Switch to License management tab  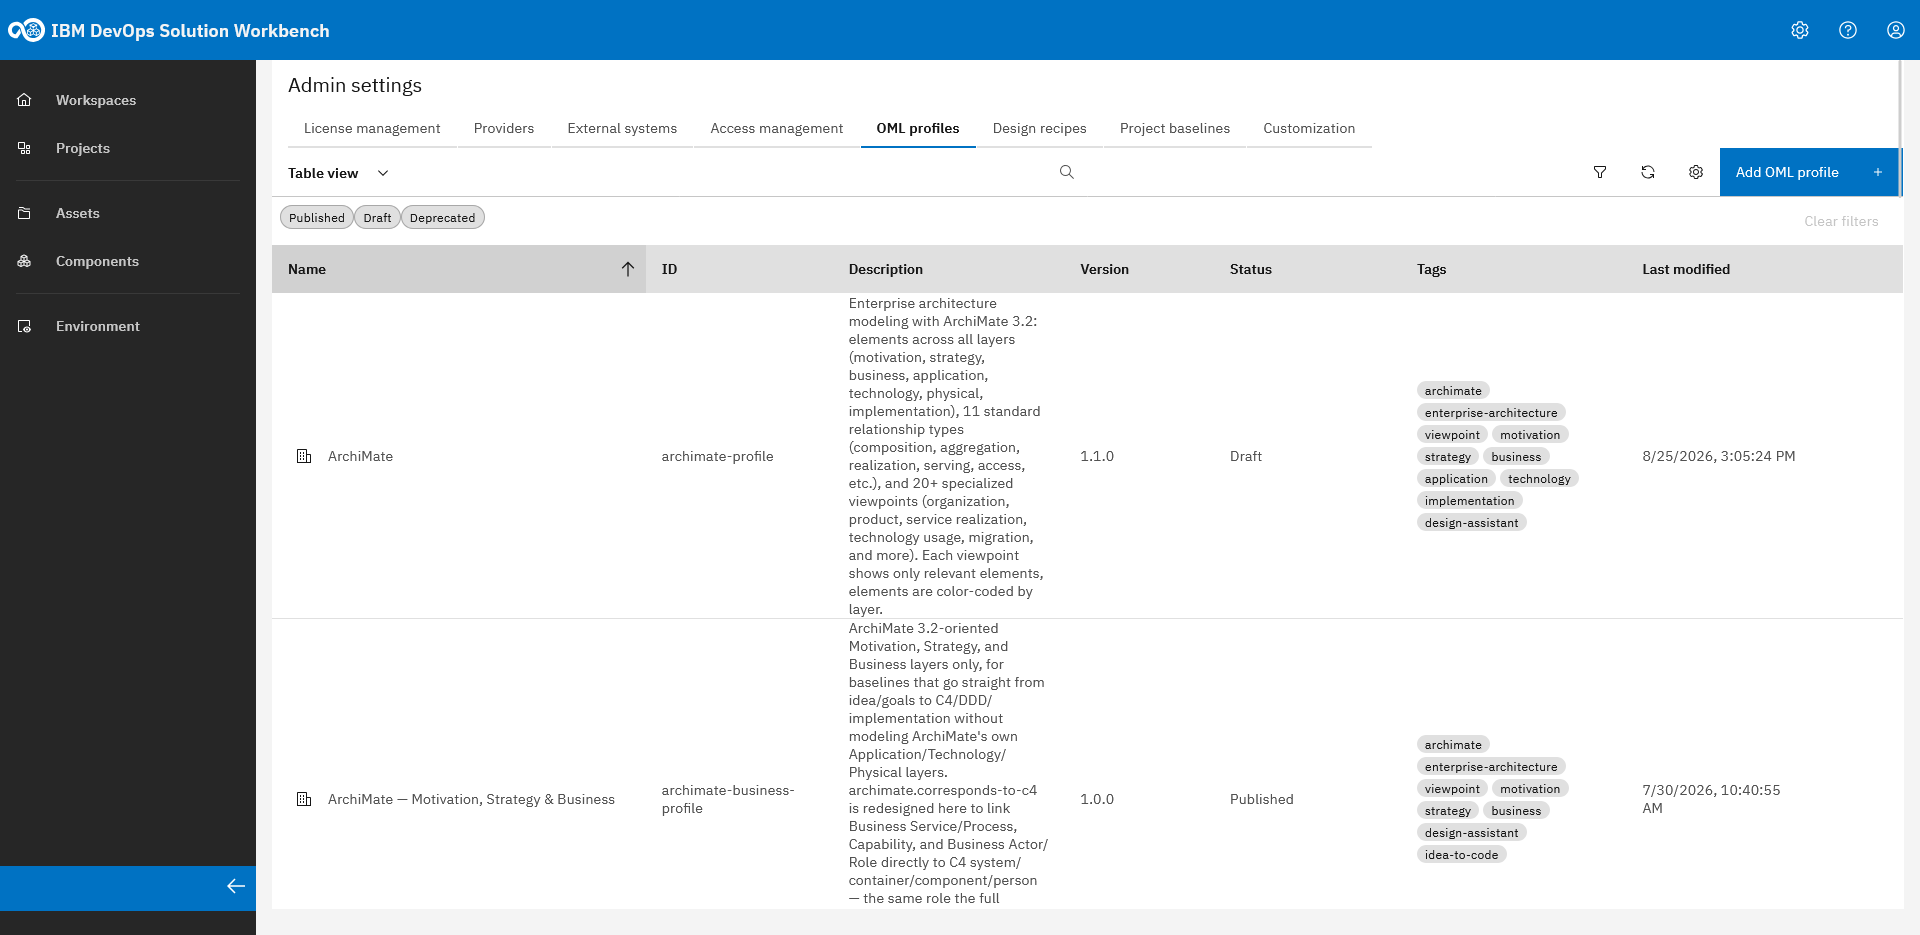tap(372, 128)
